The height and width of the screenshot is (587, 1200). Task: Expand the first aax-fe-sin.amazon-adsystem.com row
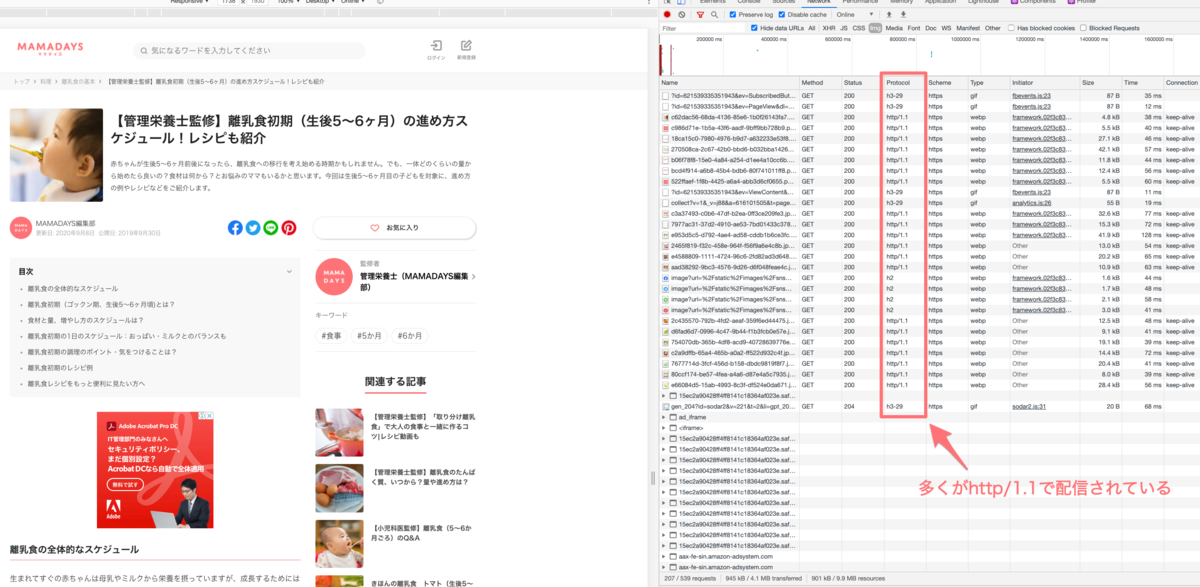664,556
